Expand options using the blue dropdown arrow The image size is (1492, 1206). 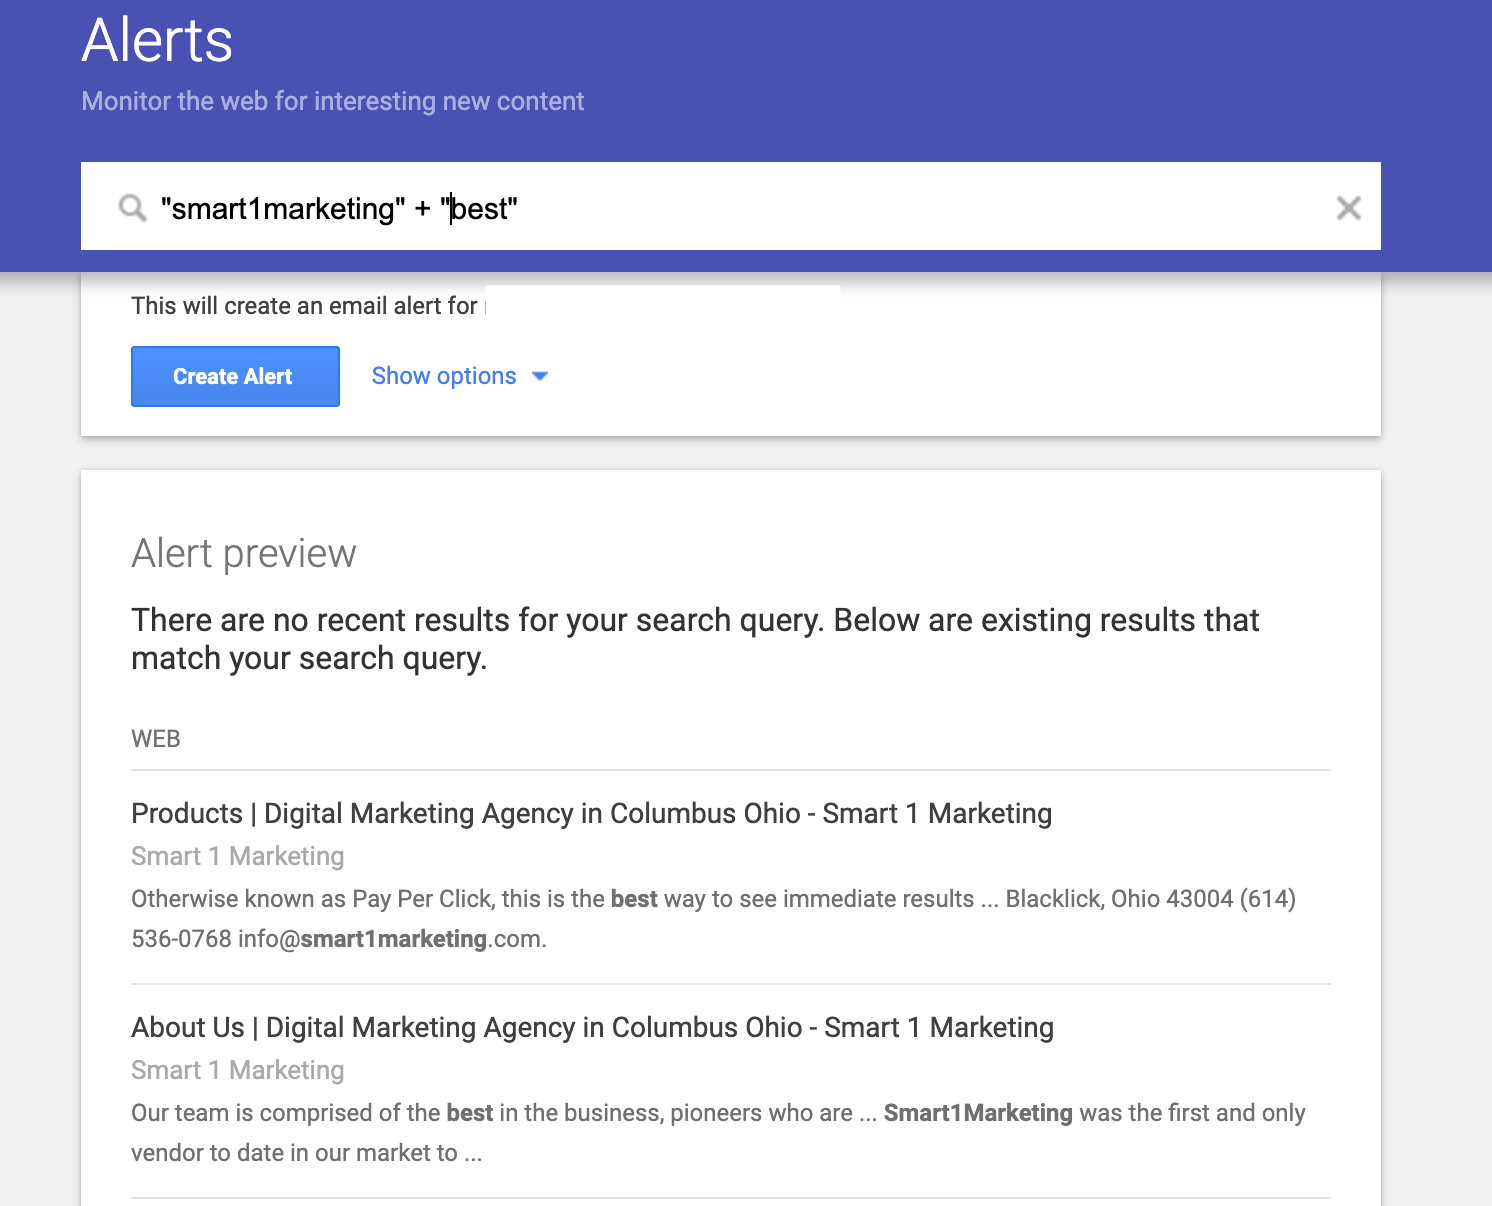coord(540,376)
